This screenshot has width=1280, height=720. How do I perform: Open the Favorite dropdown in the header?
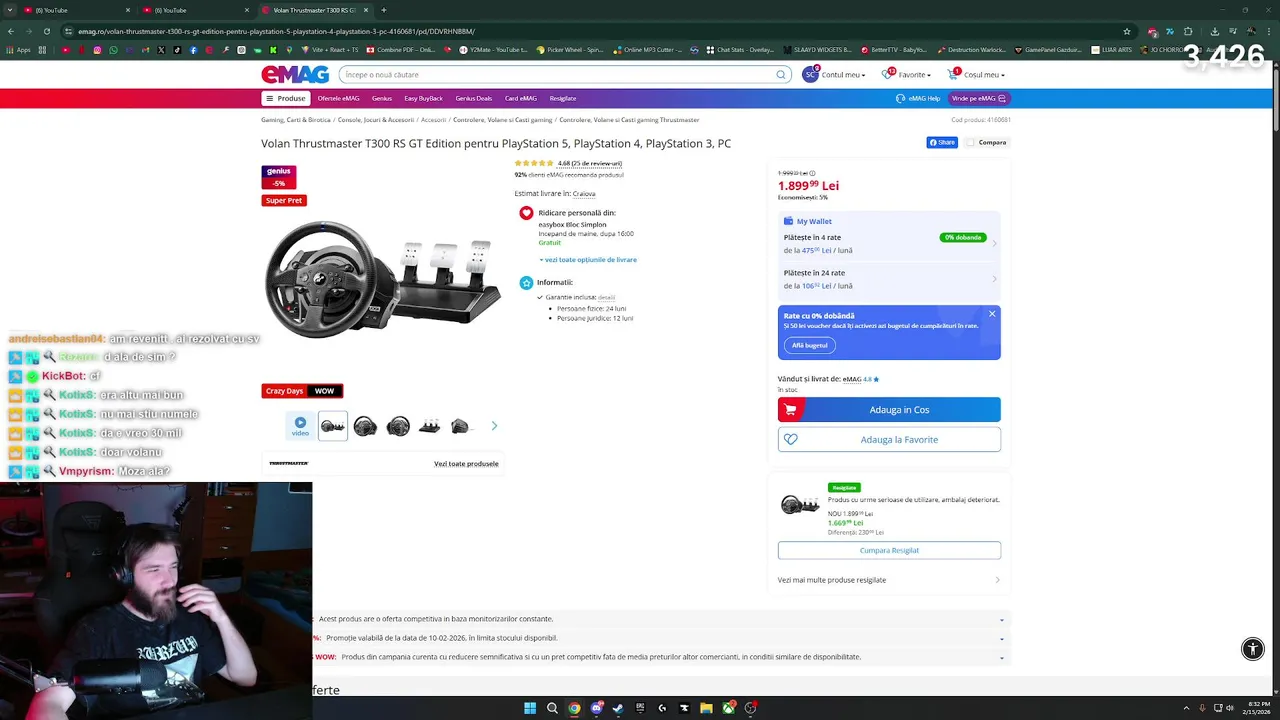906,74
